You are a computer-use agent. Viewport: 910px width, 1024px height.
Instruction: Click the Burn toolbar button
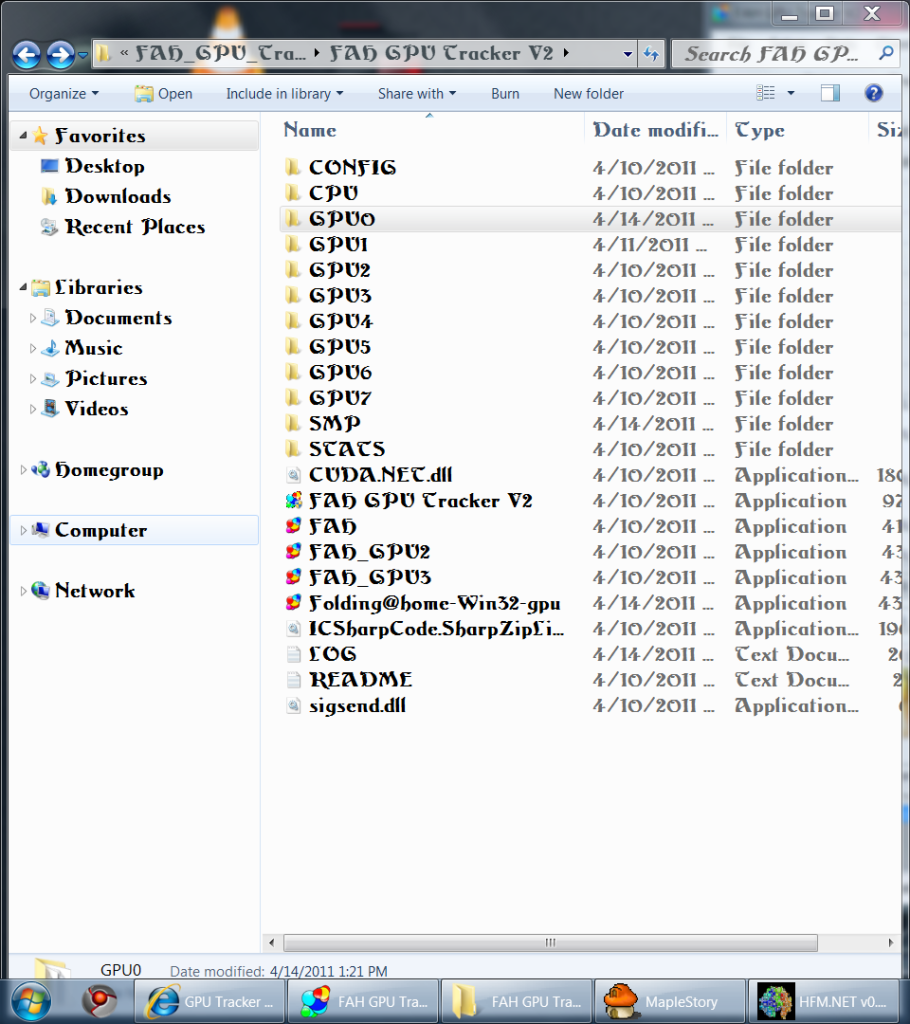505,94
